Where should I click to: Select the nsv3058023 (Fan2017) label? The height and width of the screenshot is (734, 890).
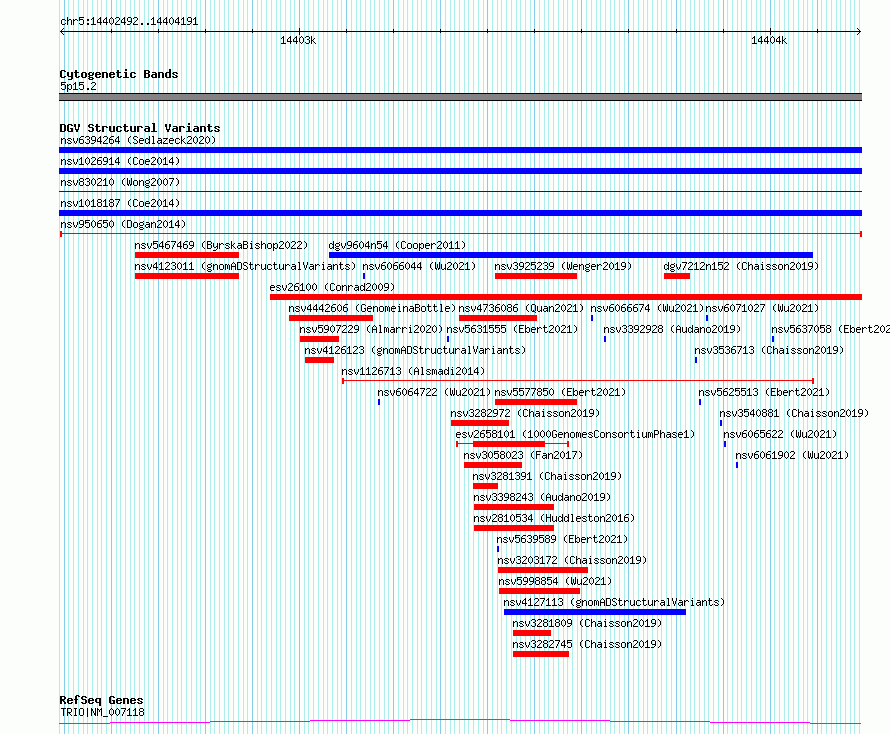pos(523,455)
